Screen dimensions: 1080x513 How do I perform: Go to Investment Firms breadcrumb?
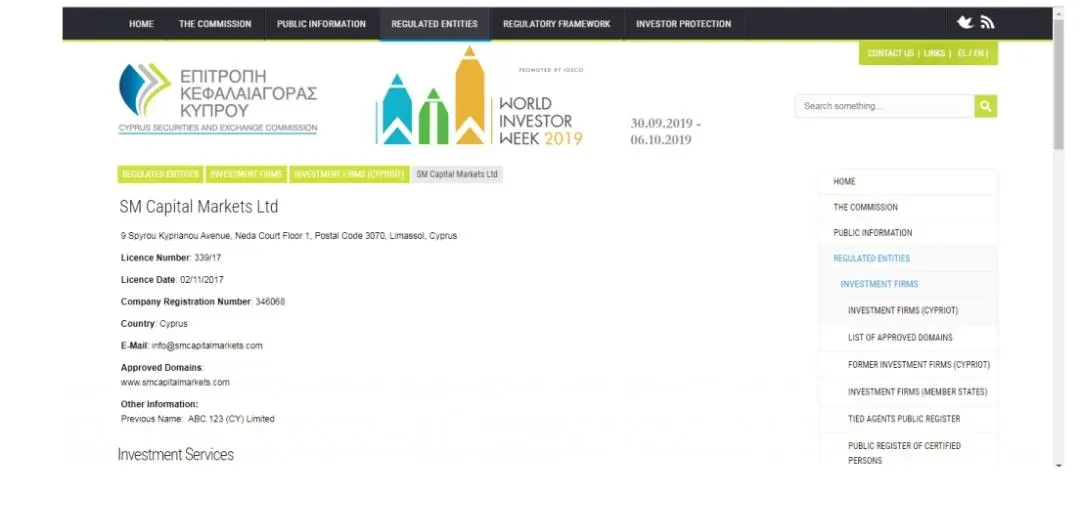[246, 174]
